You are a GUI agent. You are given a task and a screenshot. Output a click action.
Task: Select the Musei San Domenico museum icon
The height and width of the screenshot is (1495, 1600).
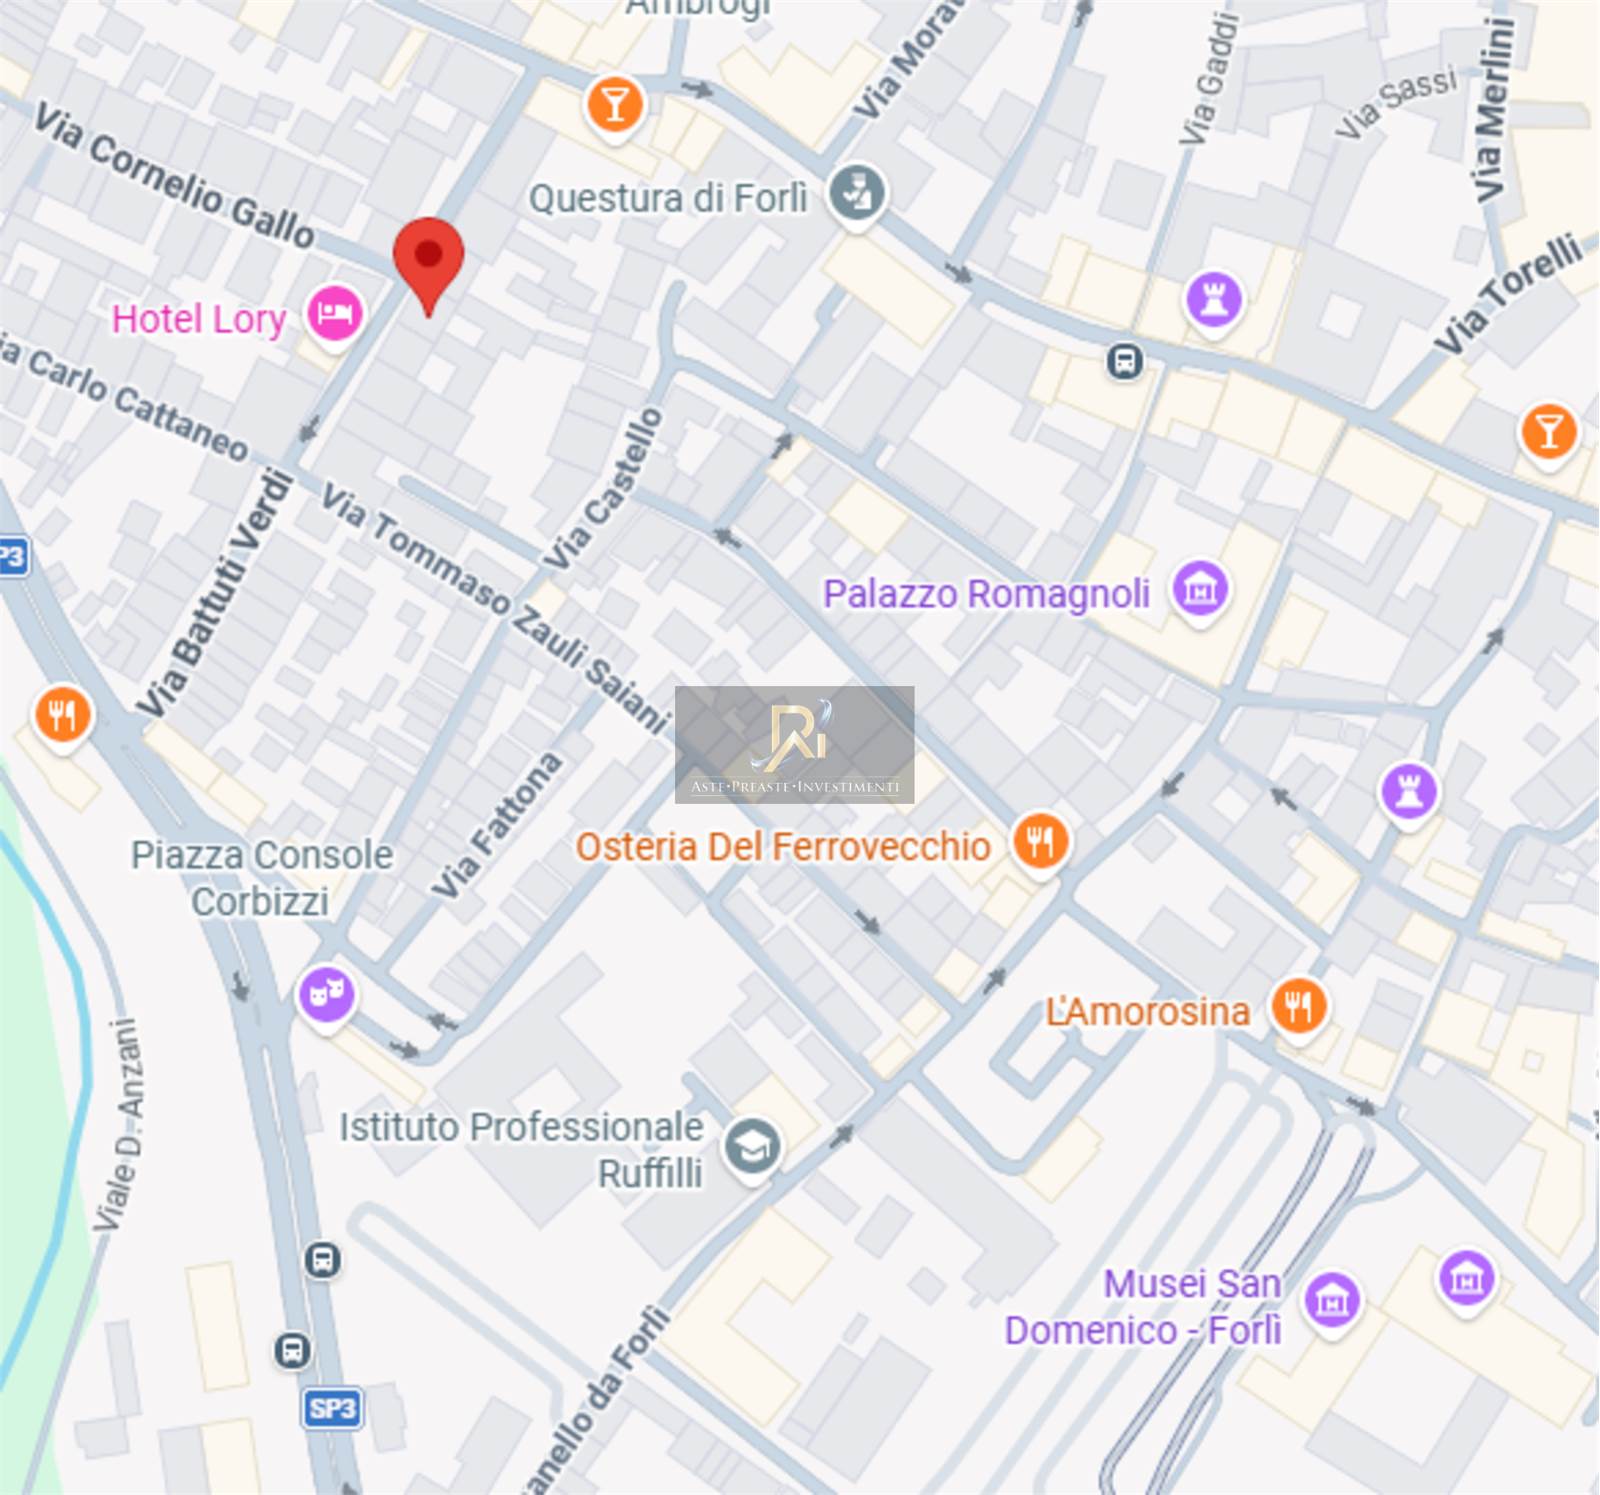(x=1333, y=1301)
